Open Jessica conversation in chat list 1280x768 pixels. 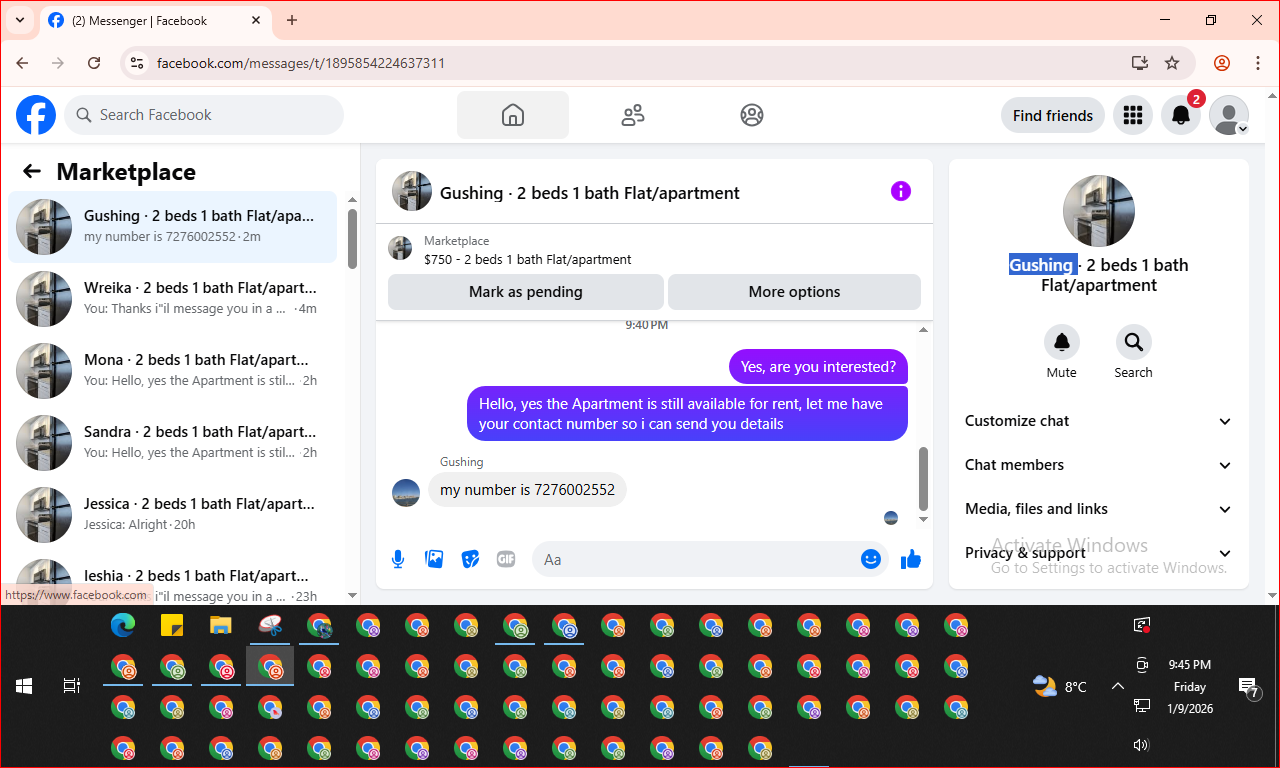pyautogui.click(x=172, y=515)
